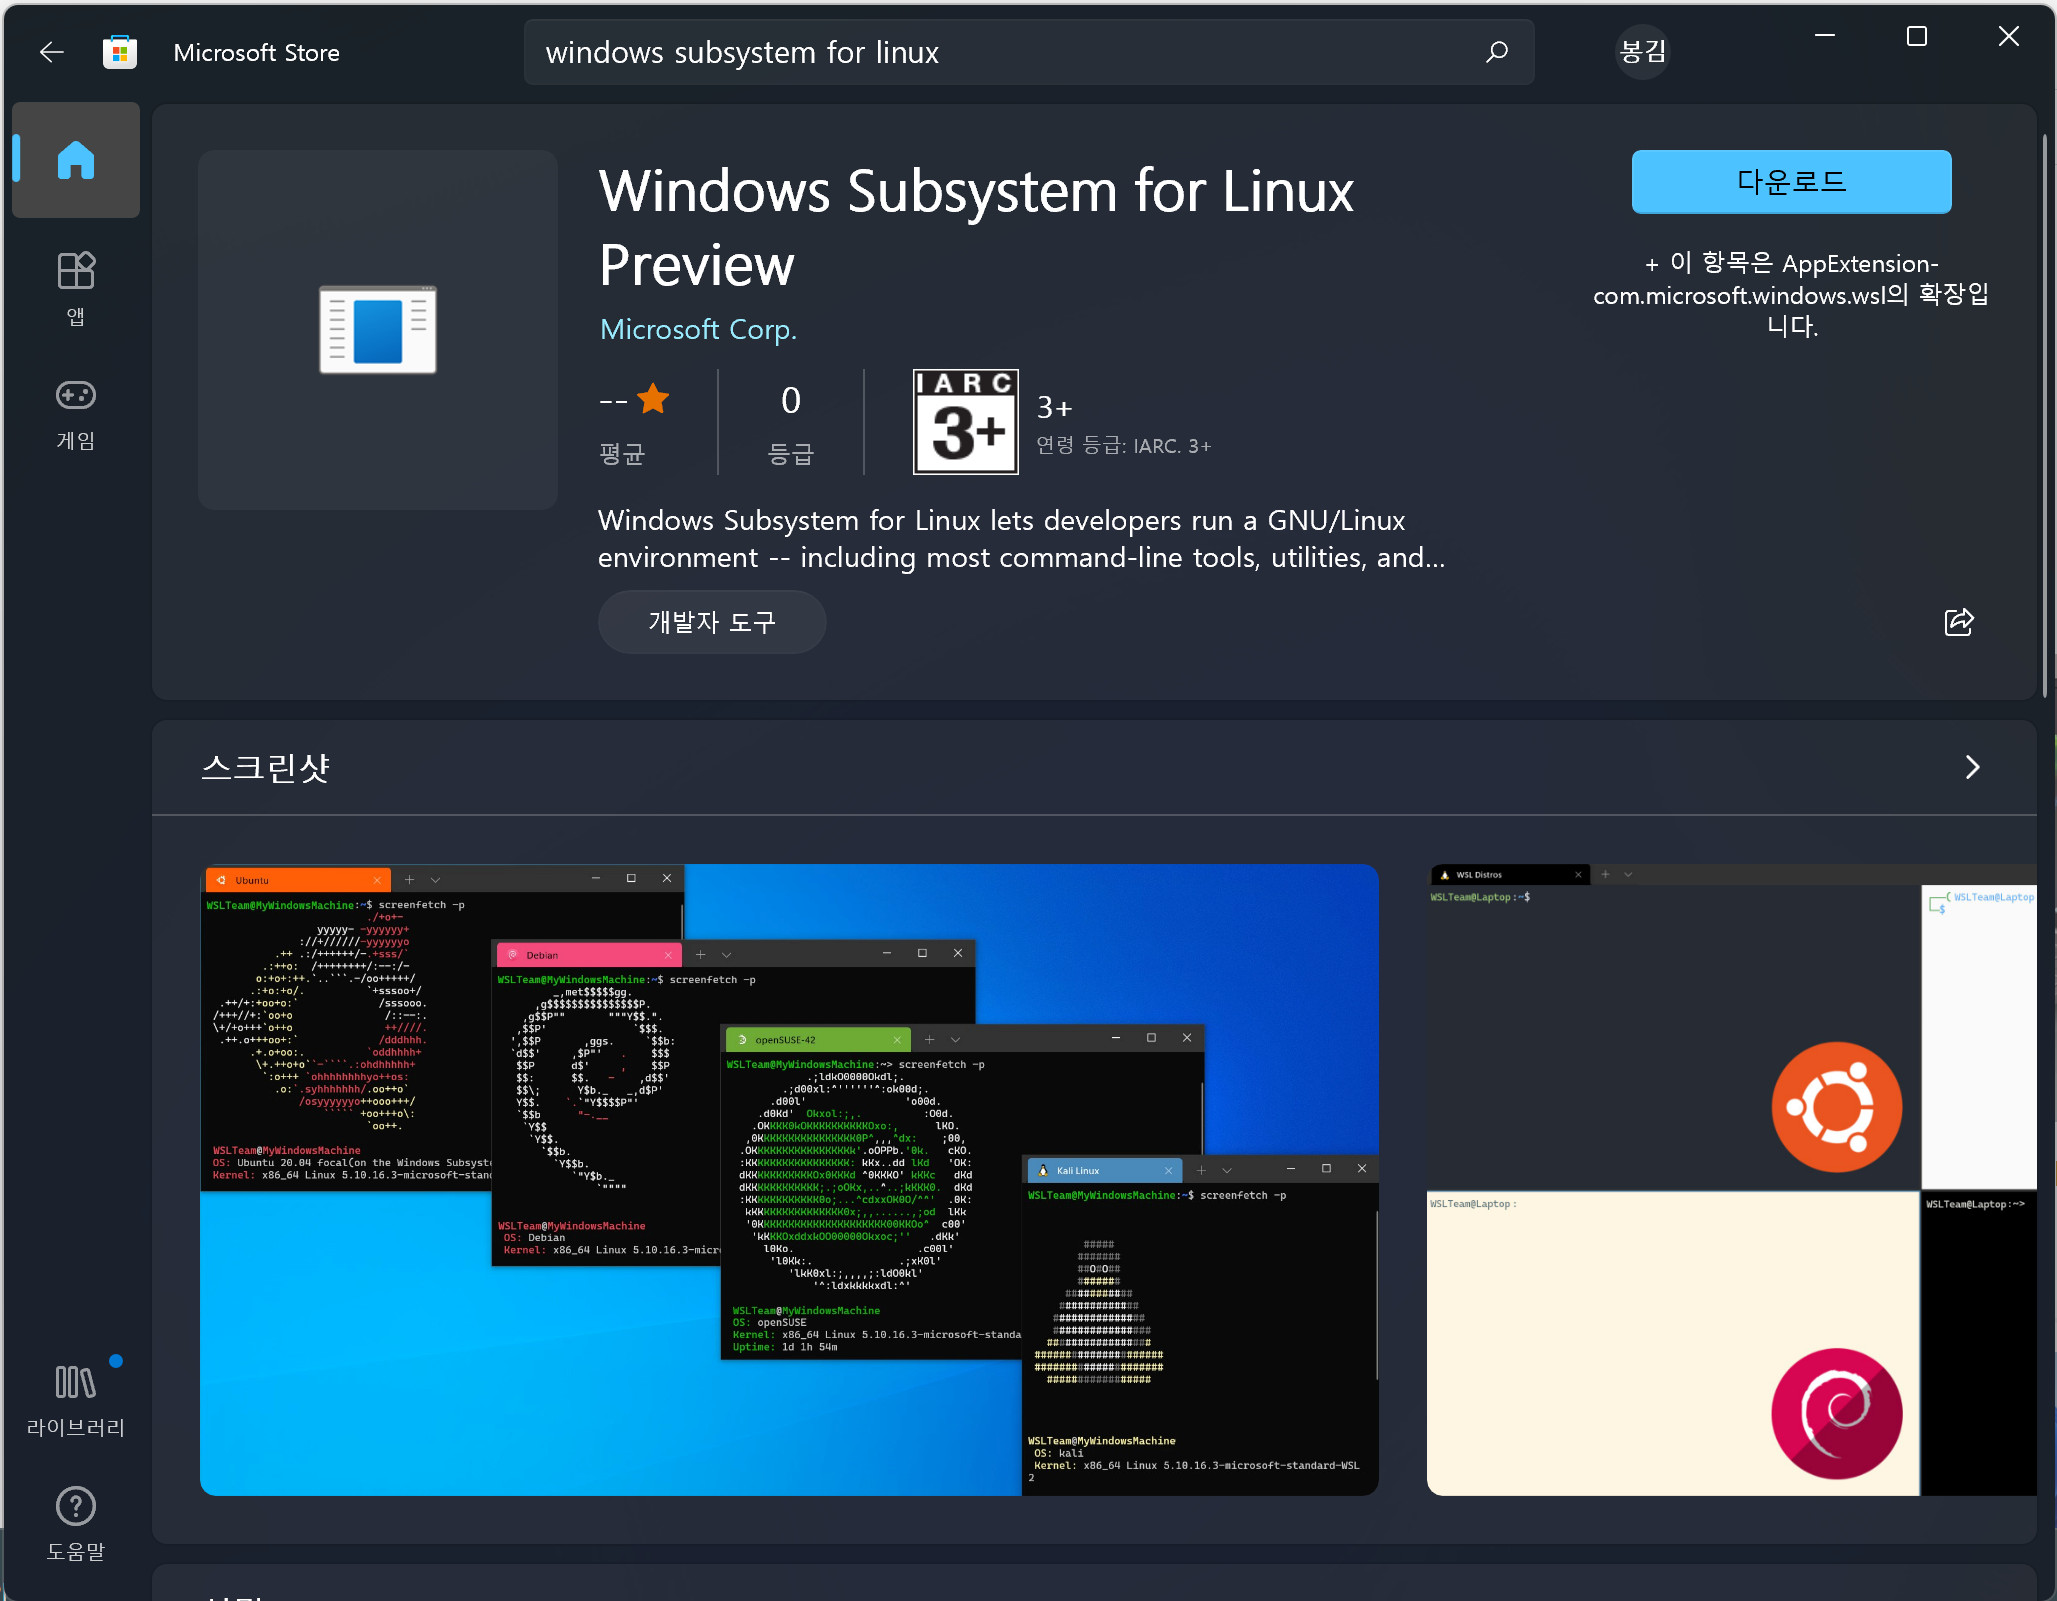
Task: Expand screenshots section with chevron arrow
Action: pyautogui.click(x=1971, y=767)
